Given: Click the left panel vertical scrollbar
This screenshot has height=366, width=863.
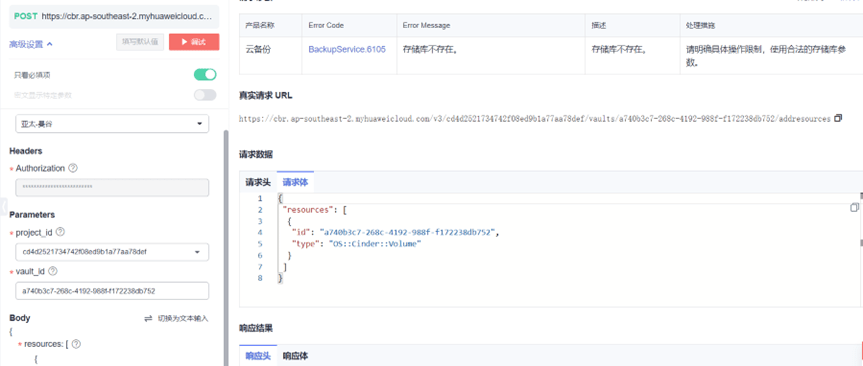Looking at the screenshot, I should point(225,248).
